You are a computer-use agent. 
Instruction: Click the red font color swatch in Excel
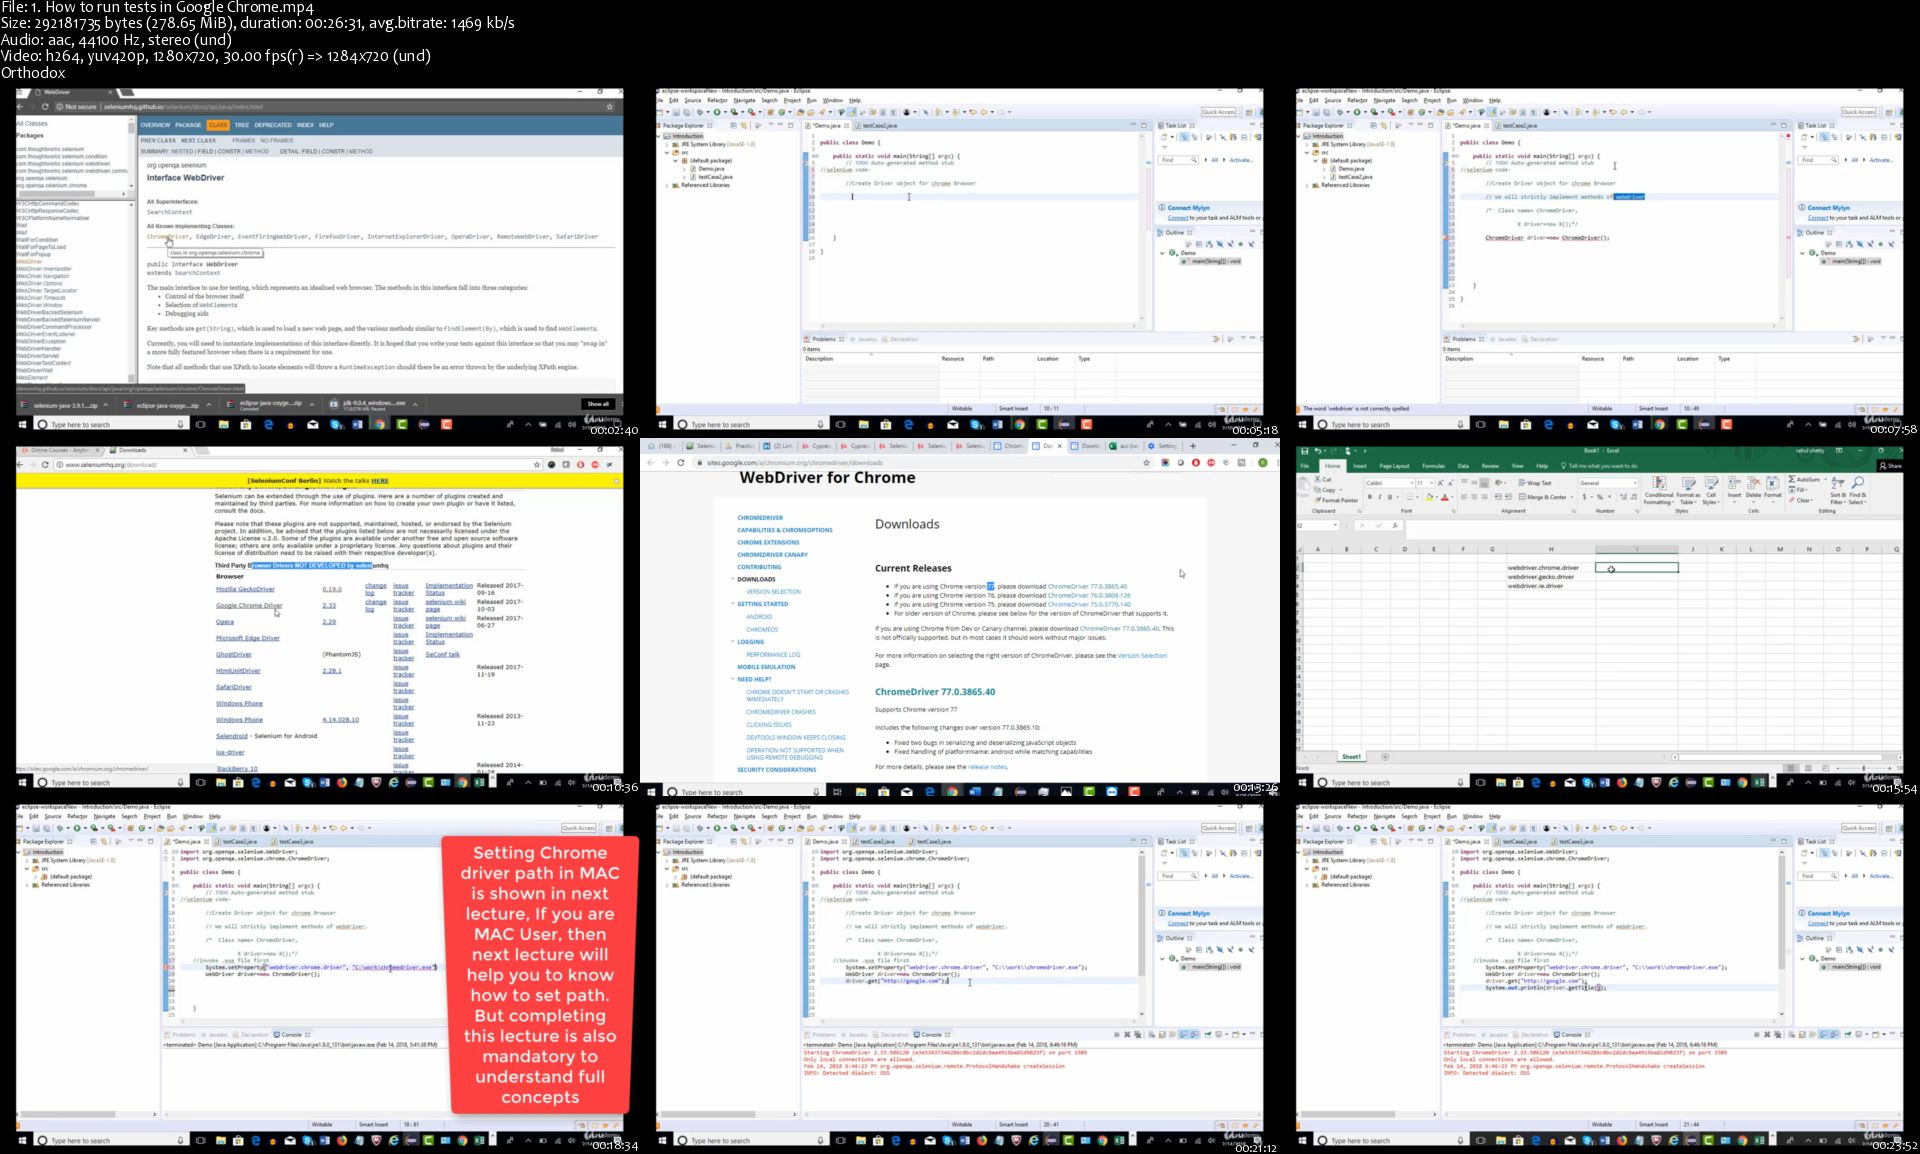(1444, 497)
